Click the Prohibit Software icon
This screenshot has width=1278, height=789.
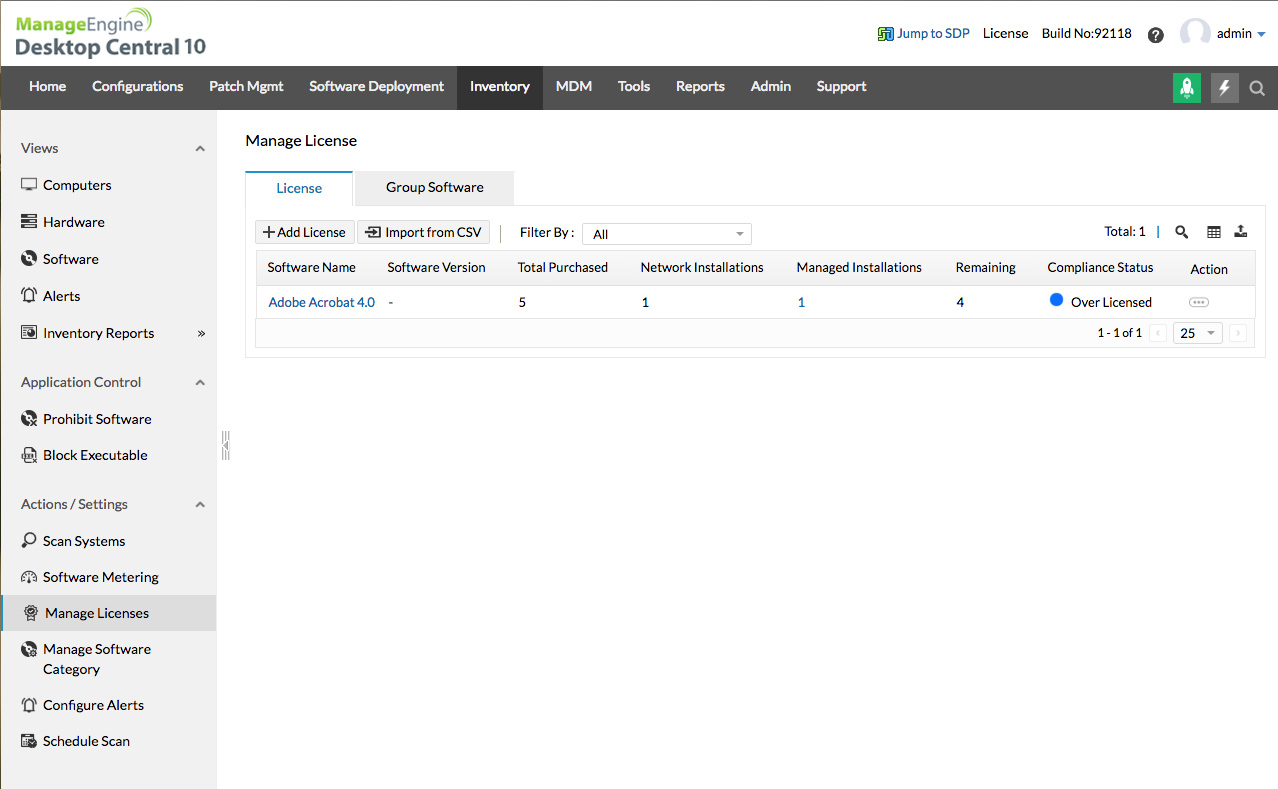pos(29,419)
